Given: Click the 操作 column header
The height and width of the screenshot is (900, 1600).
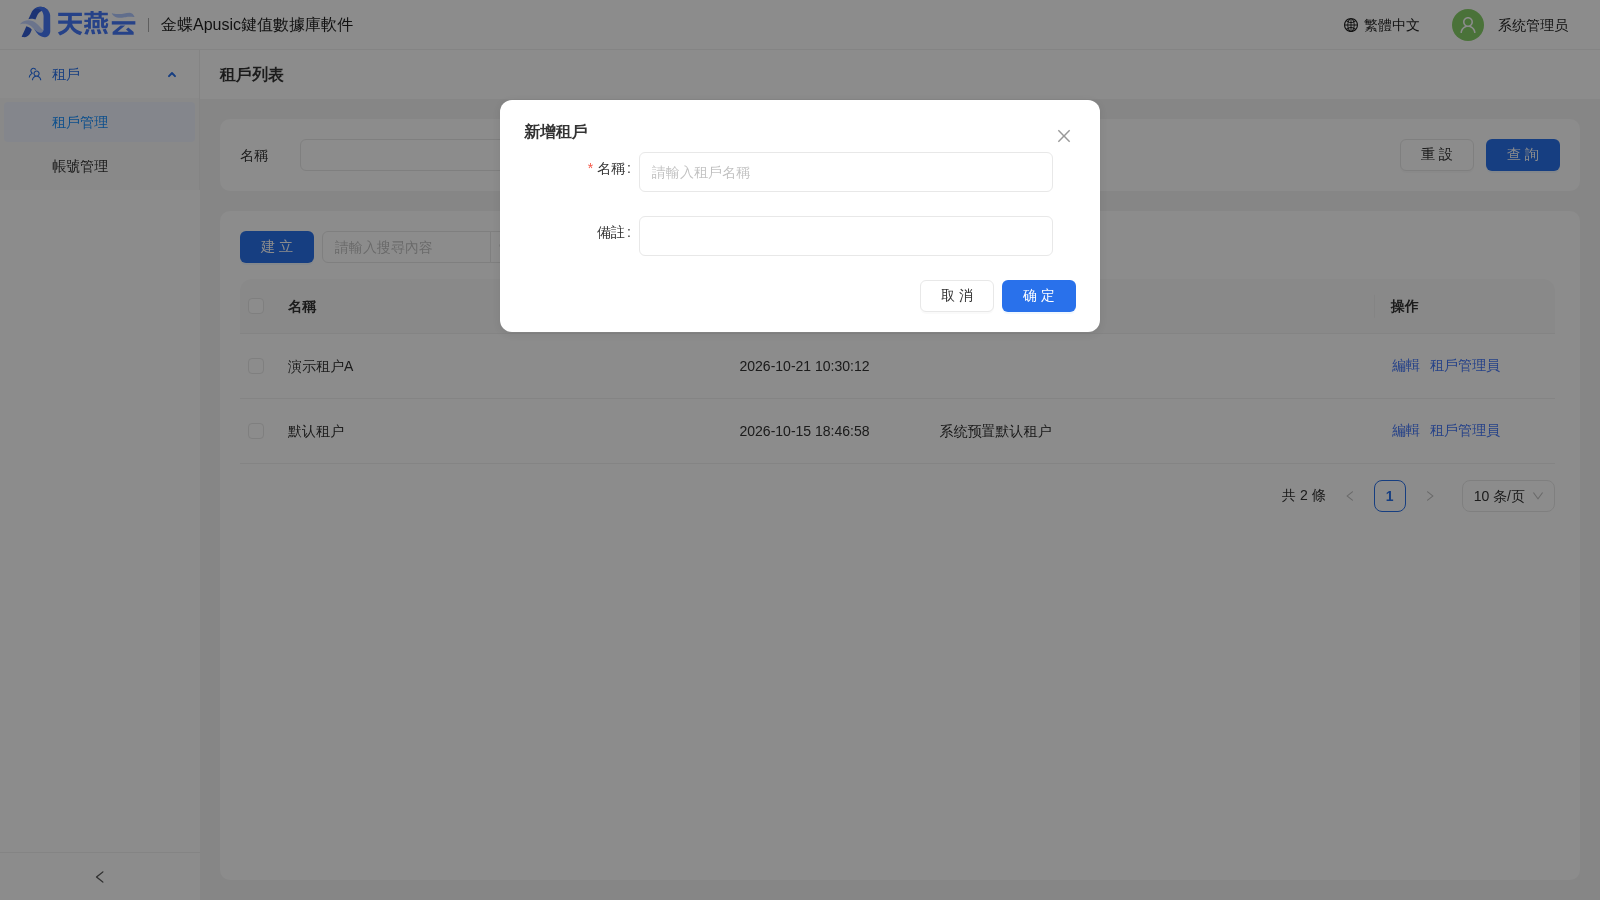Looking at the screenshot, I should pyautogui.click(x=1404, y=306).
